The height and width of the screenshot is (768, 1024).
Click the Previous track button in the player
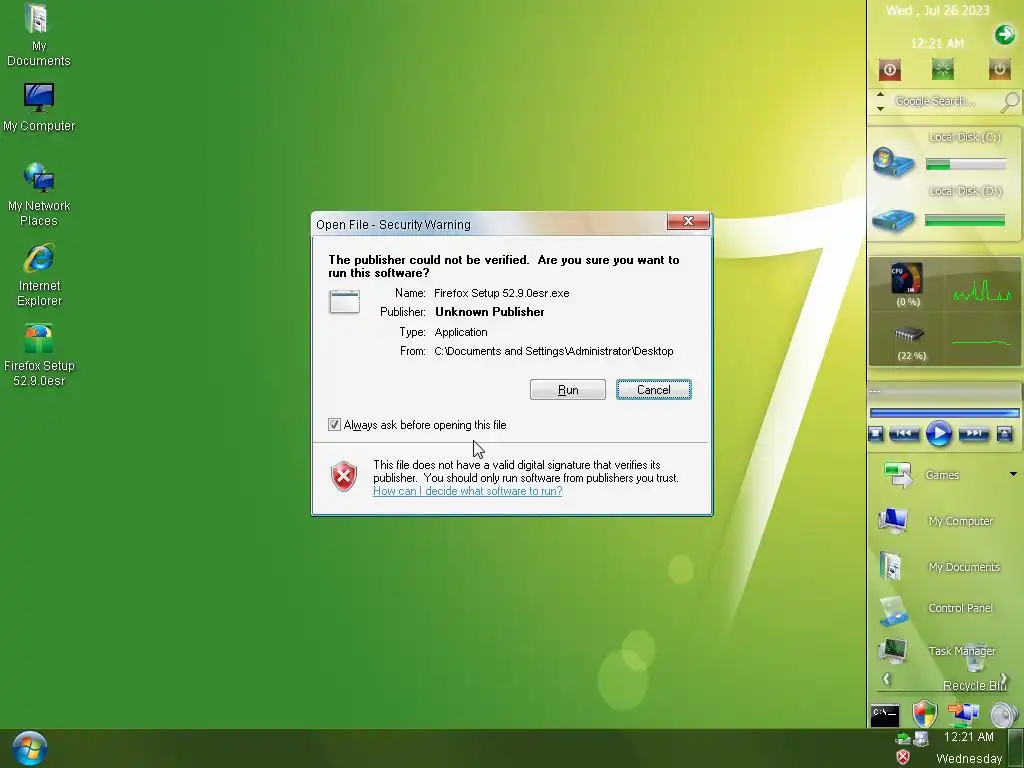pos(904,434)
